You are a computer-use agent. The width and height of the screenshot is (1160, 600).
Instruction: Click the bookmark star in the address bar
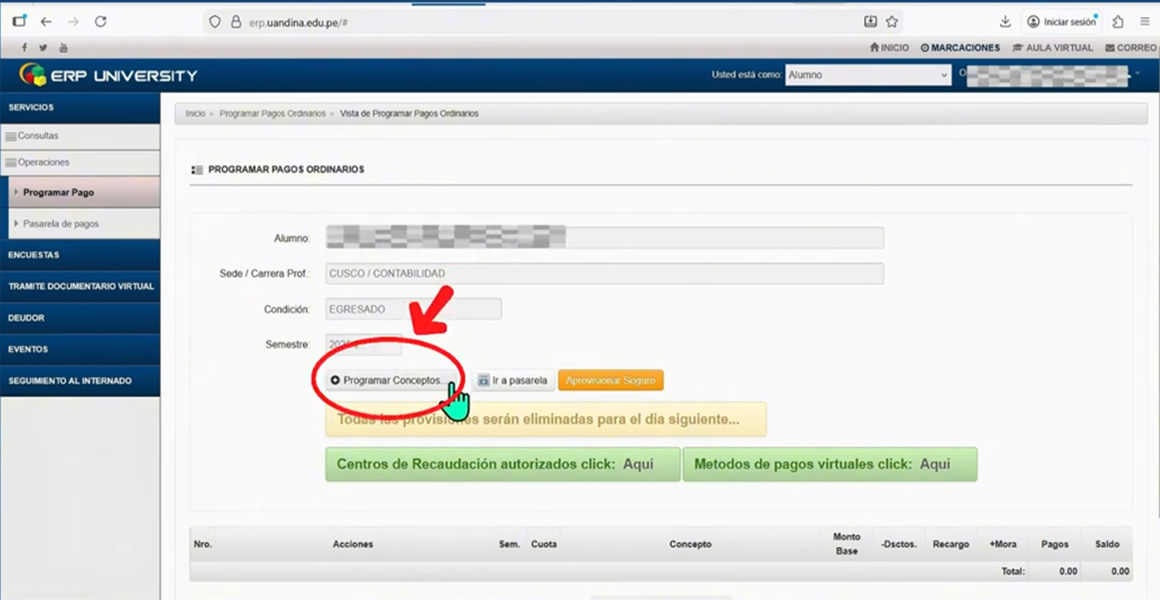[x=890, y=21]
